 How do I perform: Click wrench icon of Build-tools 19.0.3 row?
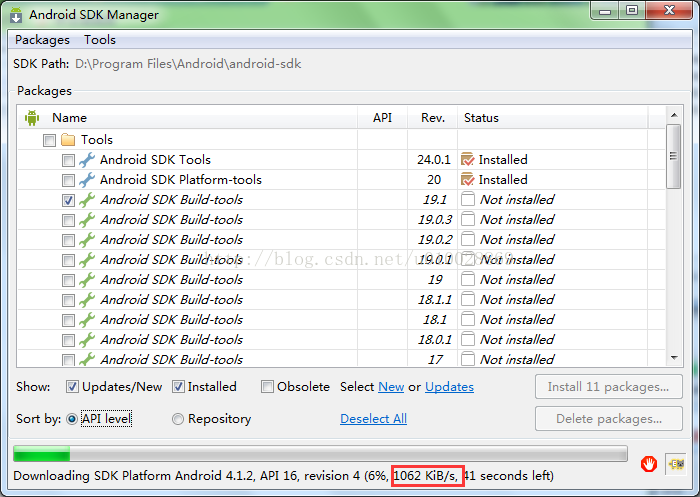(87, 220)
